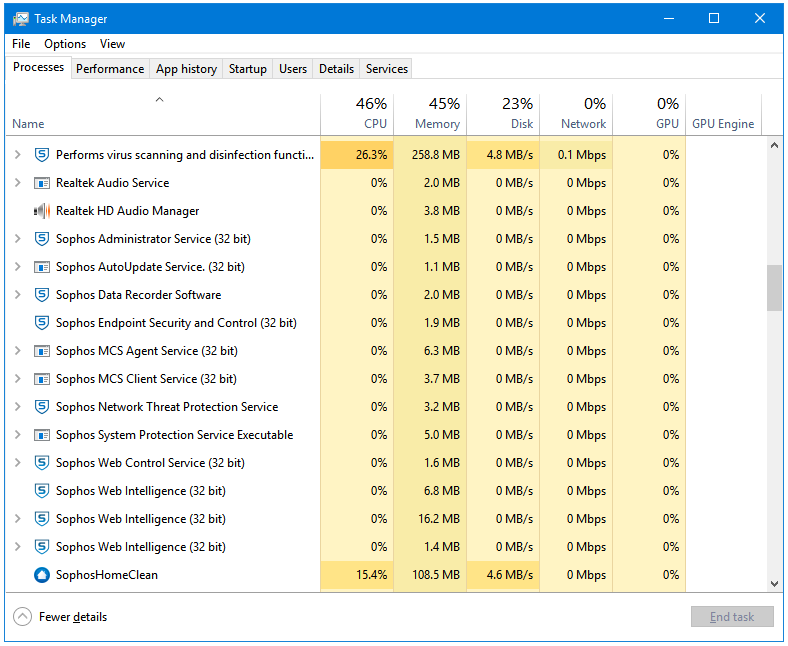Select the SophosHomeClean process name
This screenshot has width=788, height=646.
click(x=107, y=575)
